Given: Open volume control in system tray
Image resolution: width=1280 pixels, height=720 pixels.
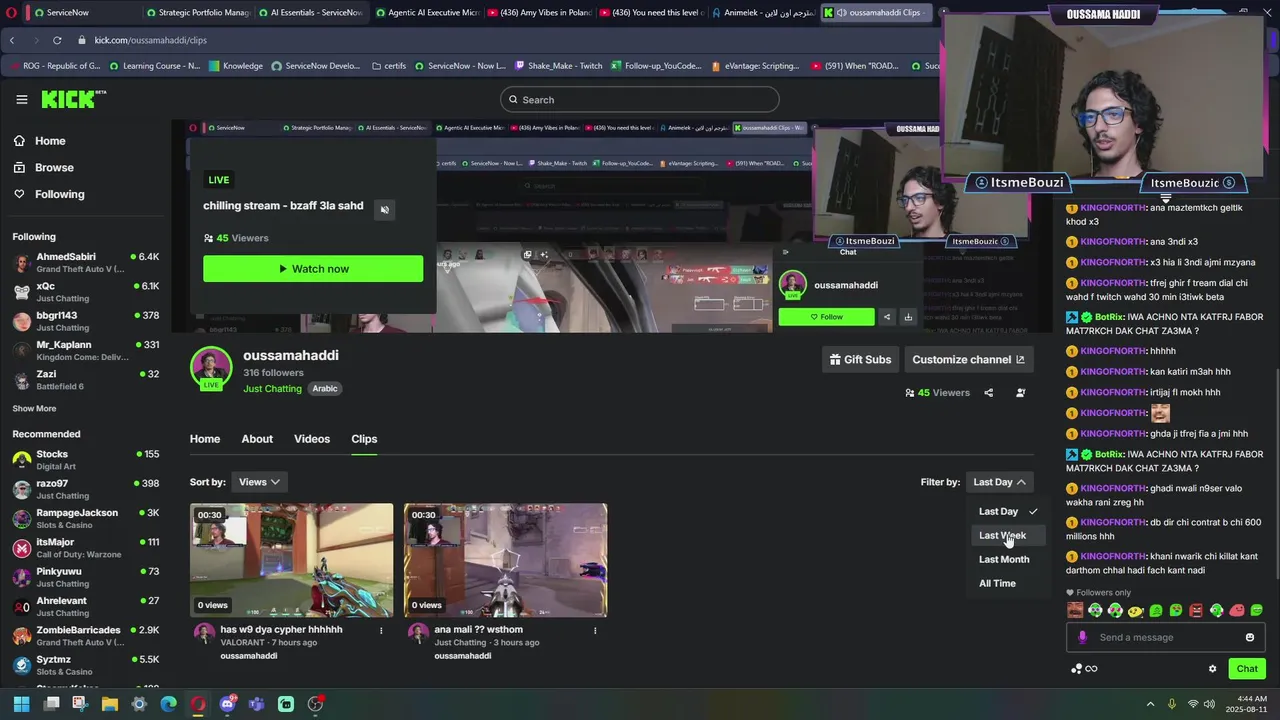Looking at the screenshot, I should (1208, 704).
